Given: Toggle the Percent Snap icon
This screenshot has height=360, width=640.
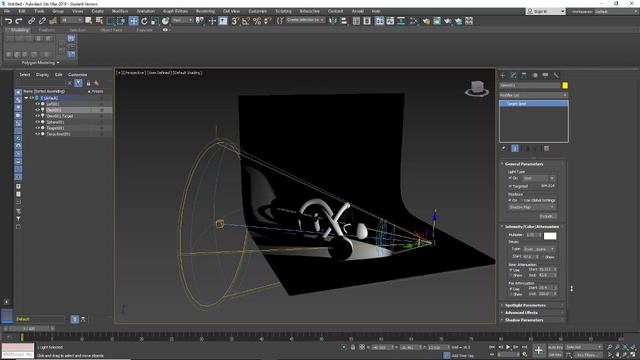Looking at the screenshot, I should pos(257,21).
